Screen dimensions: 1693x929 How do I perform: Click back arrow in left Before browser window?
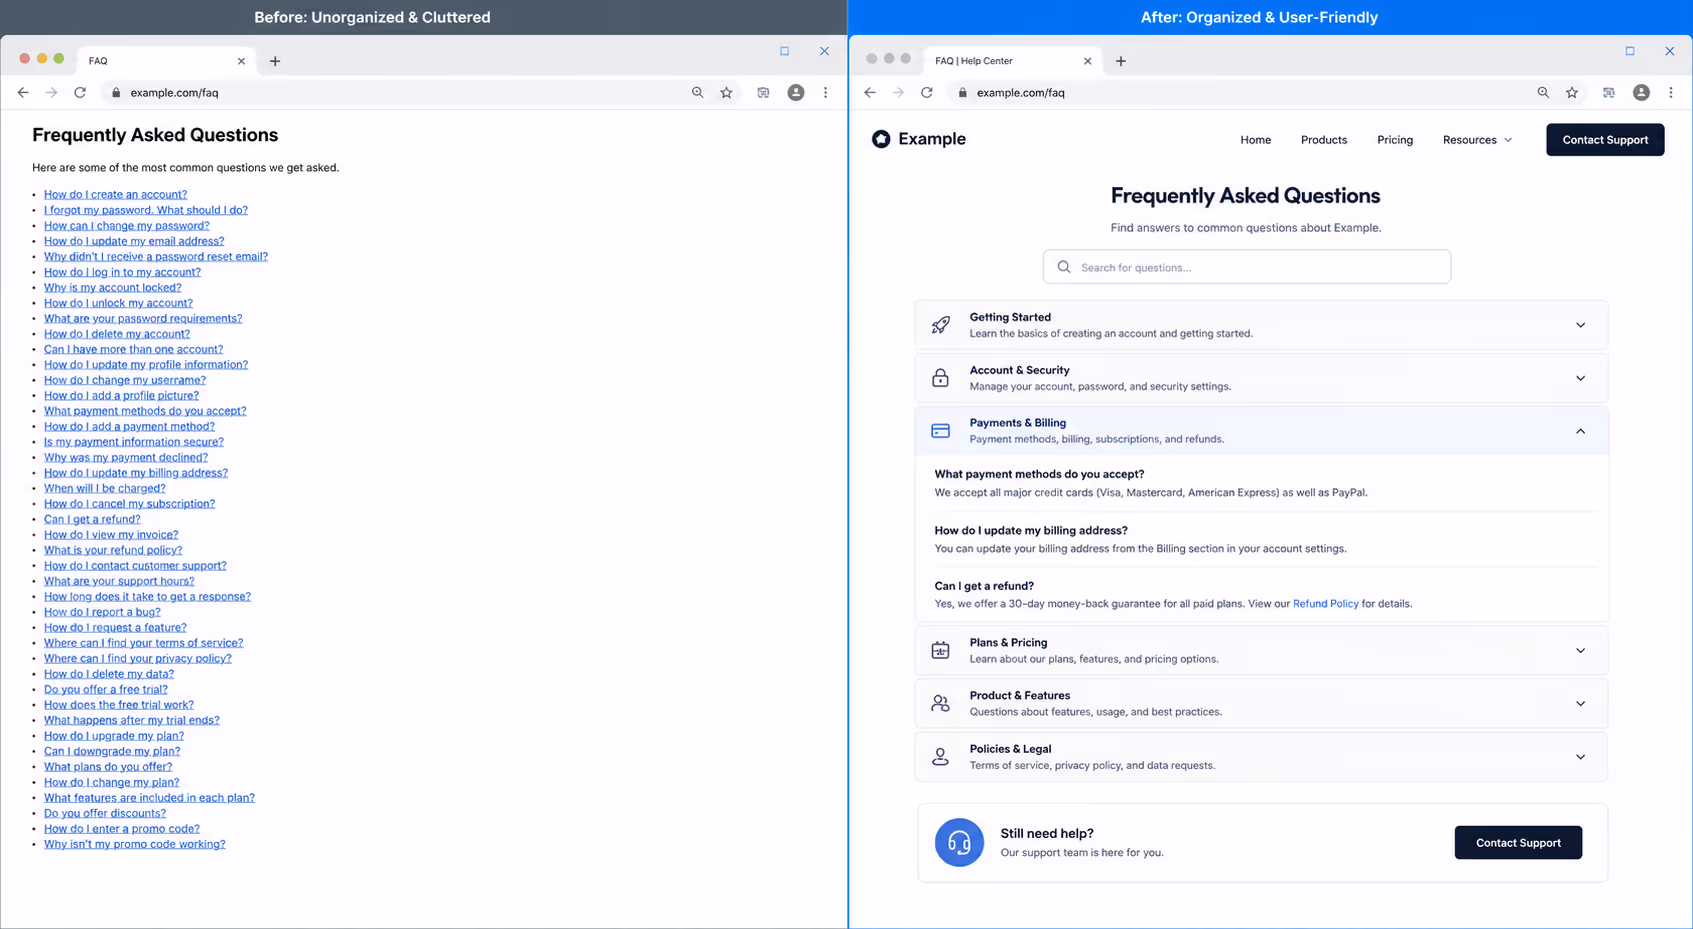coord(23,92)
